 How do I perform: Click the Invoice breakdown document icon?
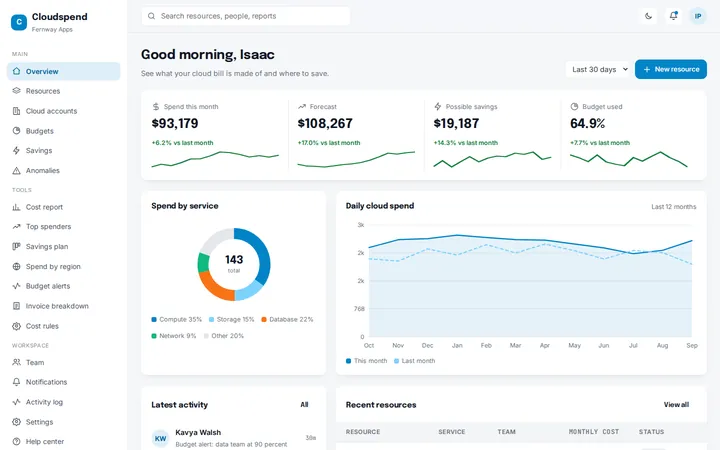pos(17,306)
